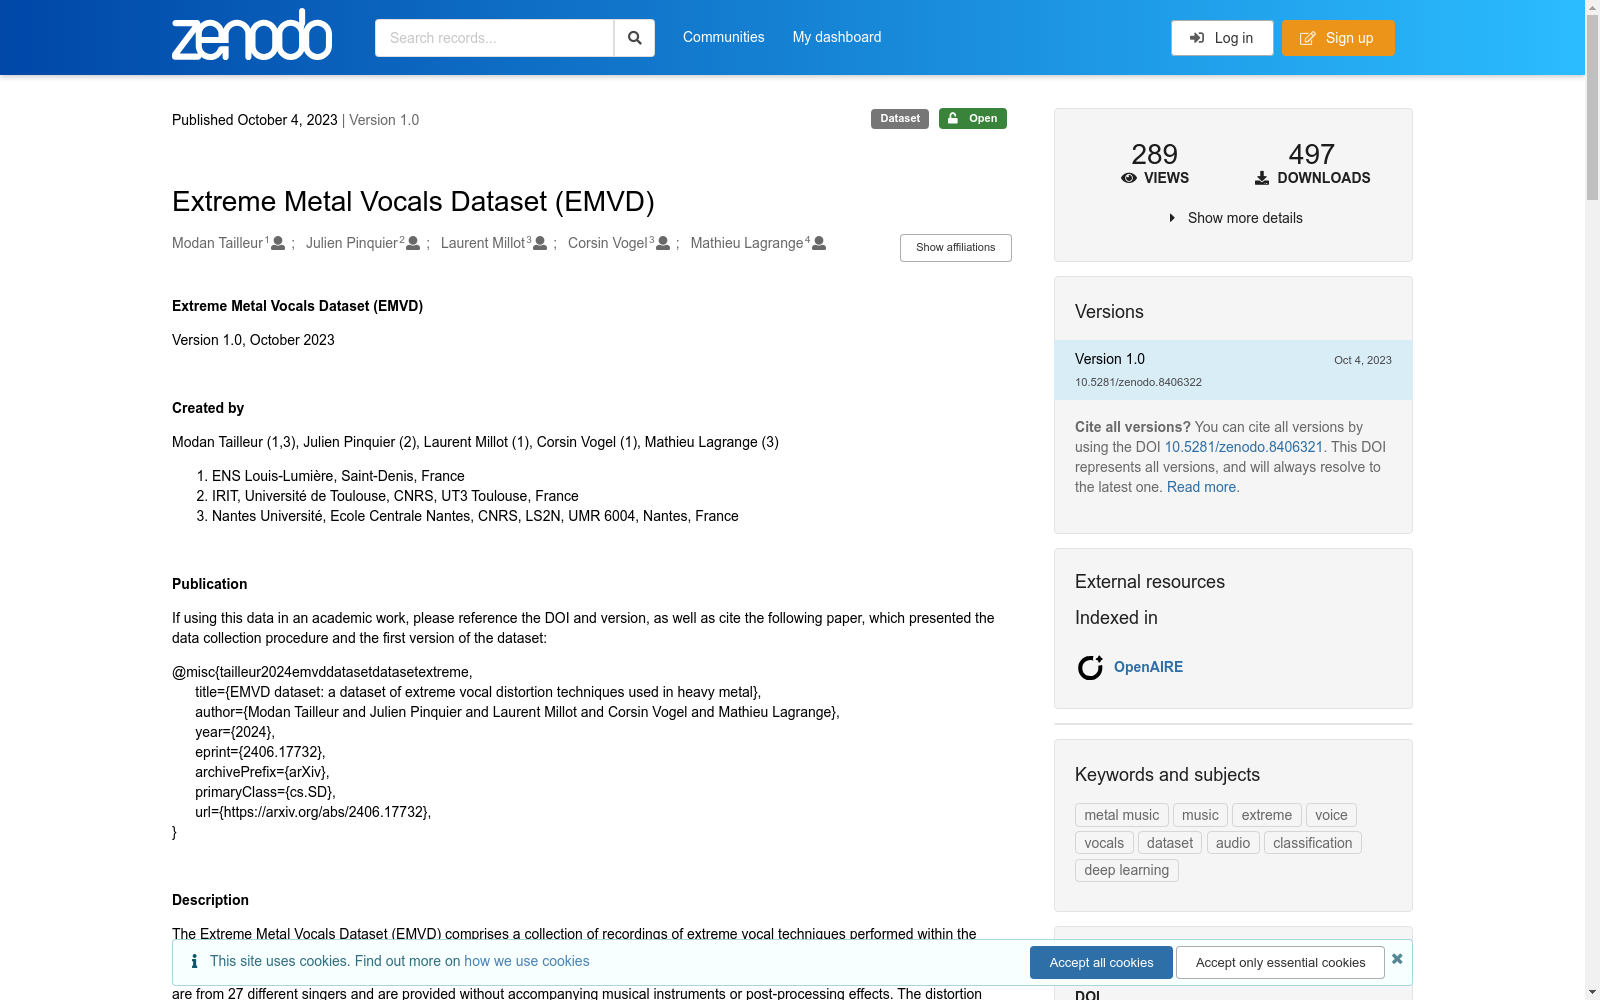Click the Show affiliations button

(x=955, y=248)
